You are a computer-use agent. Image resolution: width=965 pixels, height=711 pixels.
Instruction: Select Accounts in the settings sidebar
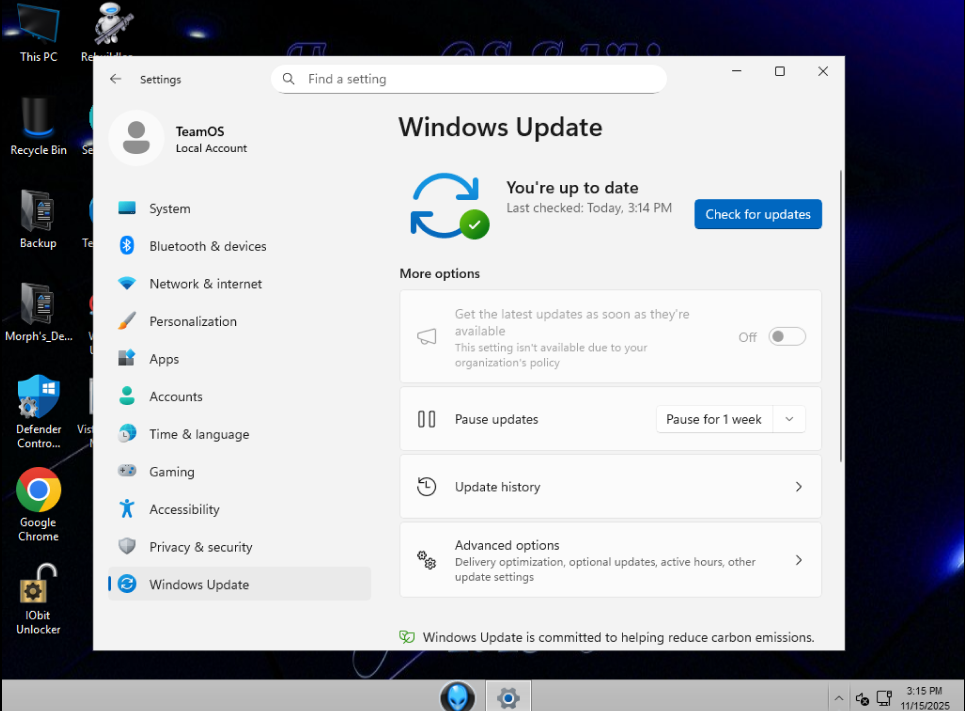pyautogui.click(x=176, y=397)
